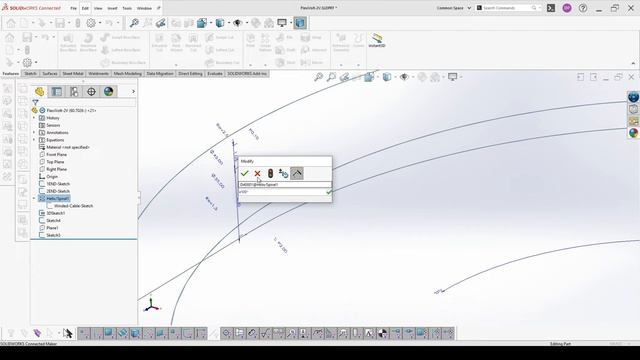Screen dimensions: 640x360
Task: Expand the Annotations node
Action: point(34,133)
